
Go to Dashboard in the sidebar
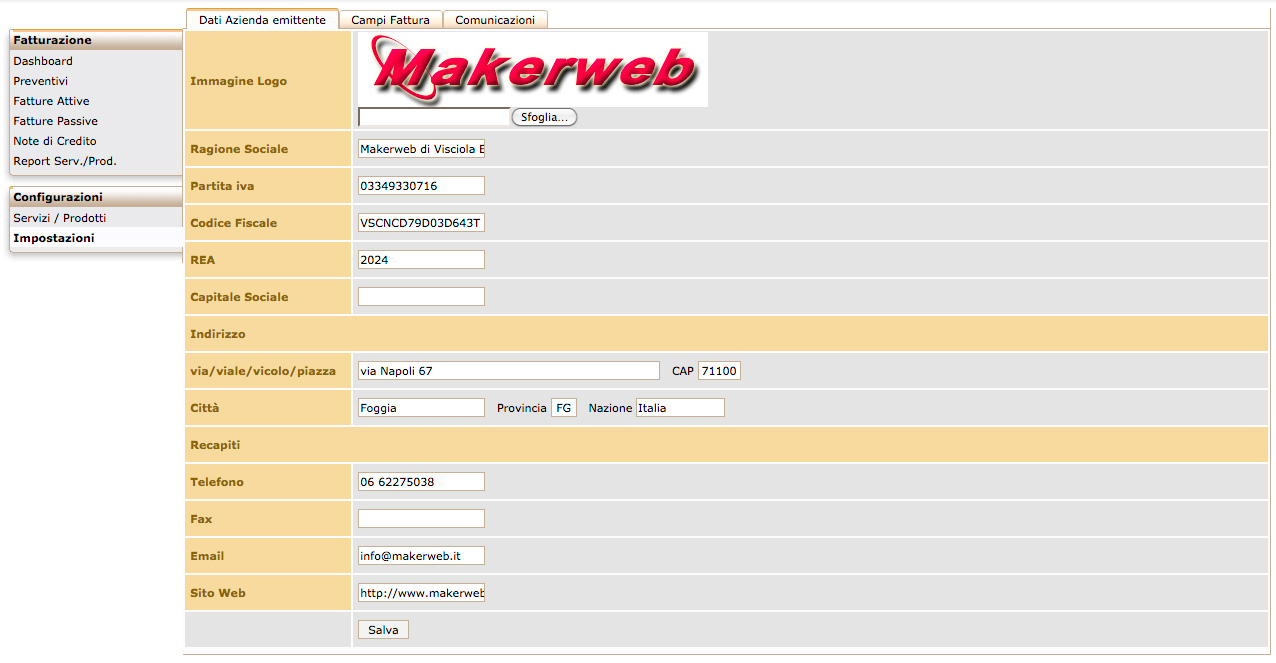pos(43,61)
